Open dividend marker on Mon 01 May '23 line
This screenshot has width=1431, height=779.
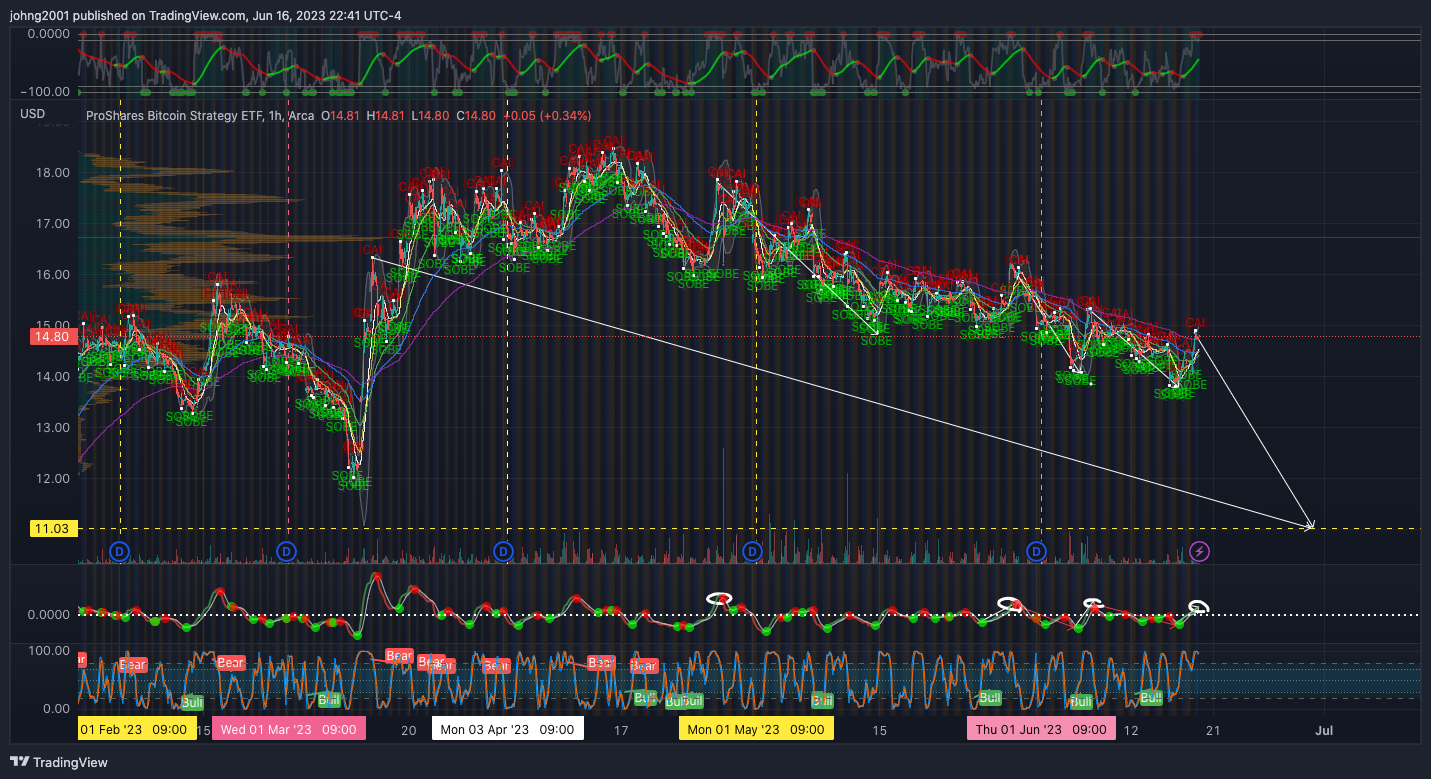752,551
